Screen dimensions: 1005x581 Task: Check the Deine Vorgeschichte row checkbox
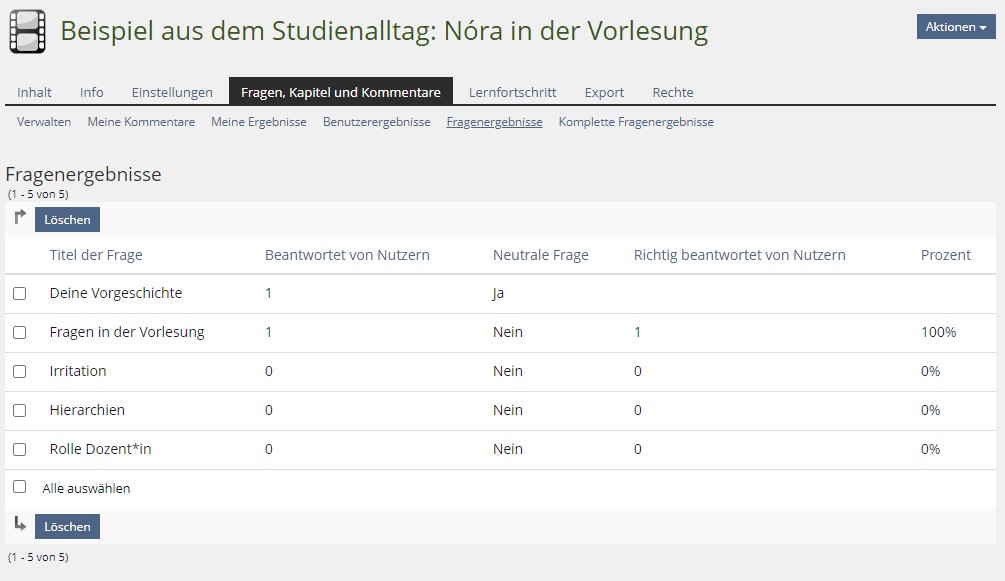pos(19,294)
